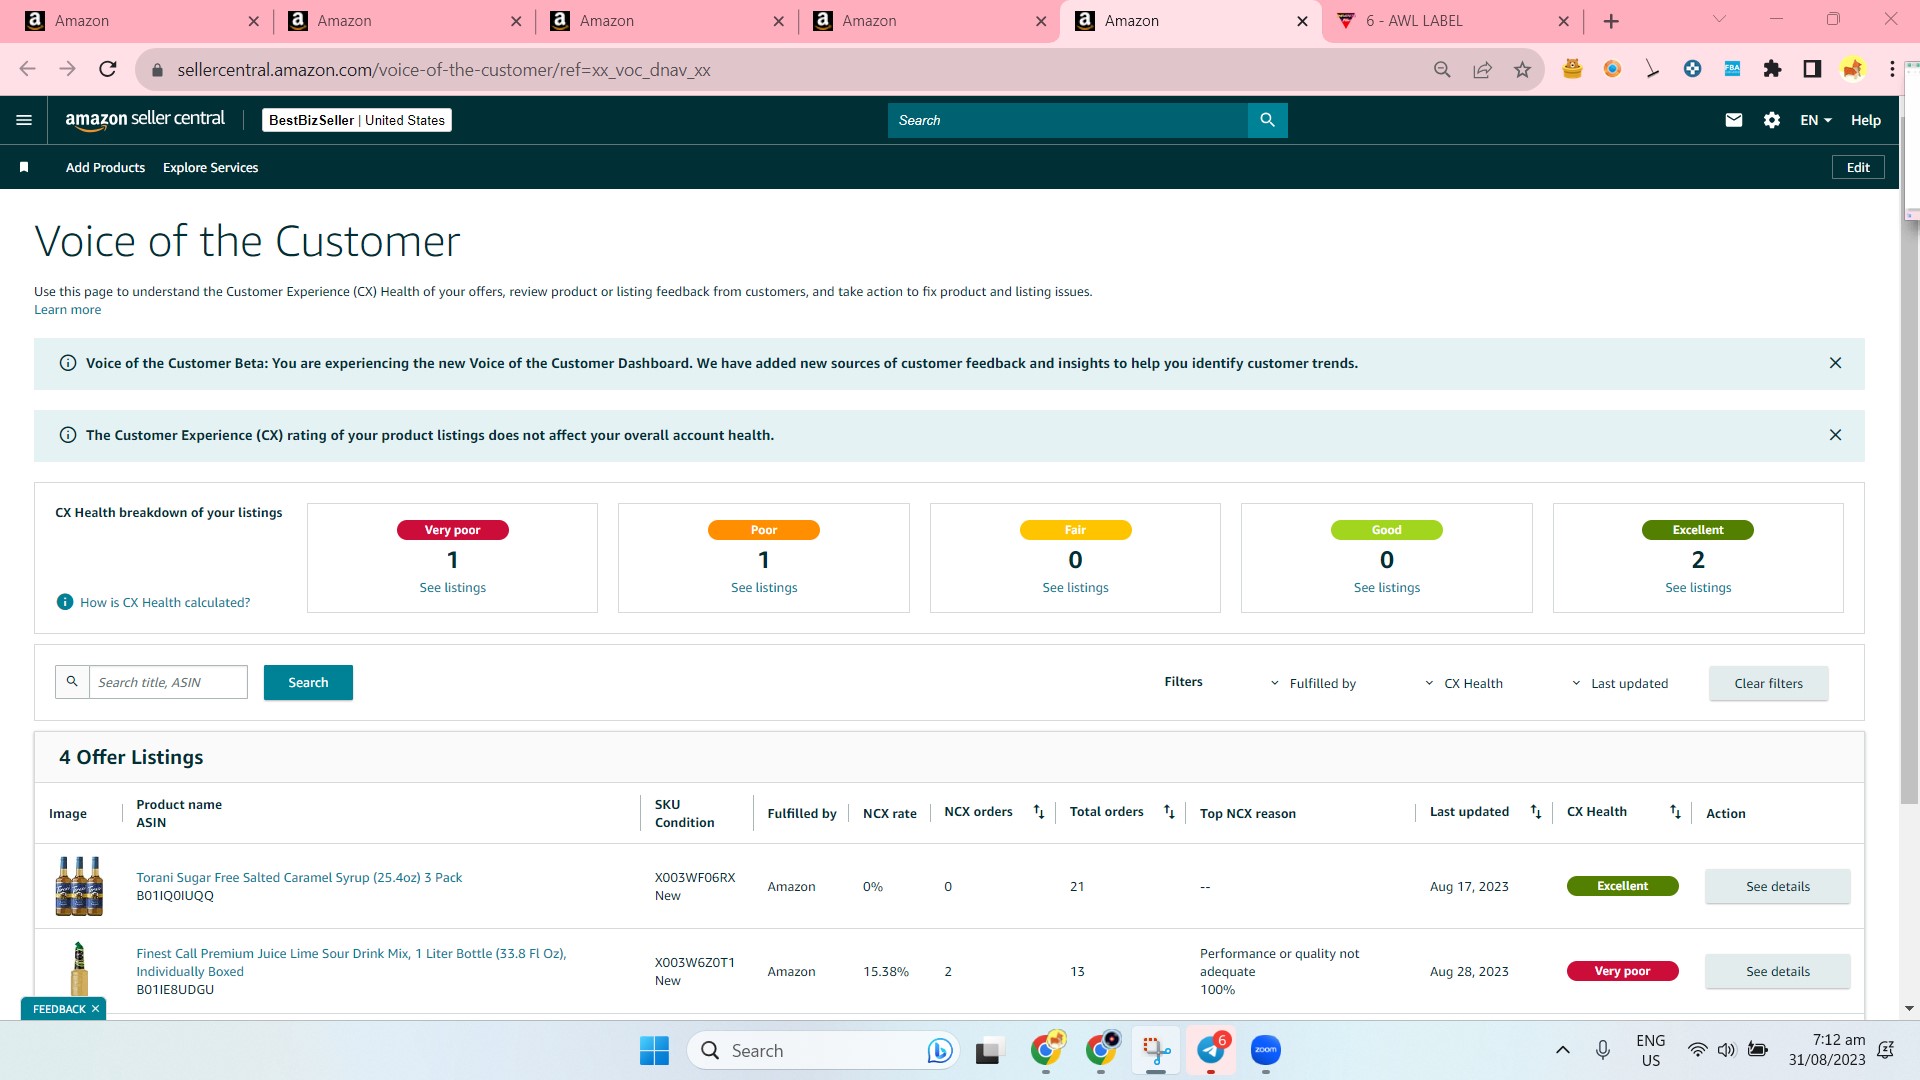
Task: Open the Torani Sugar Free Salted Caramel Syrup listing
Action: [x=299, y=877]
